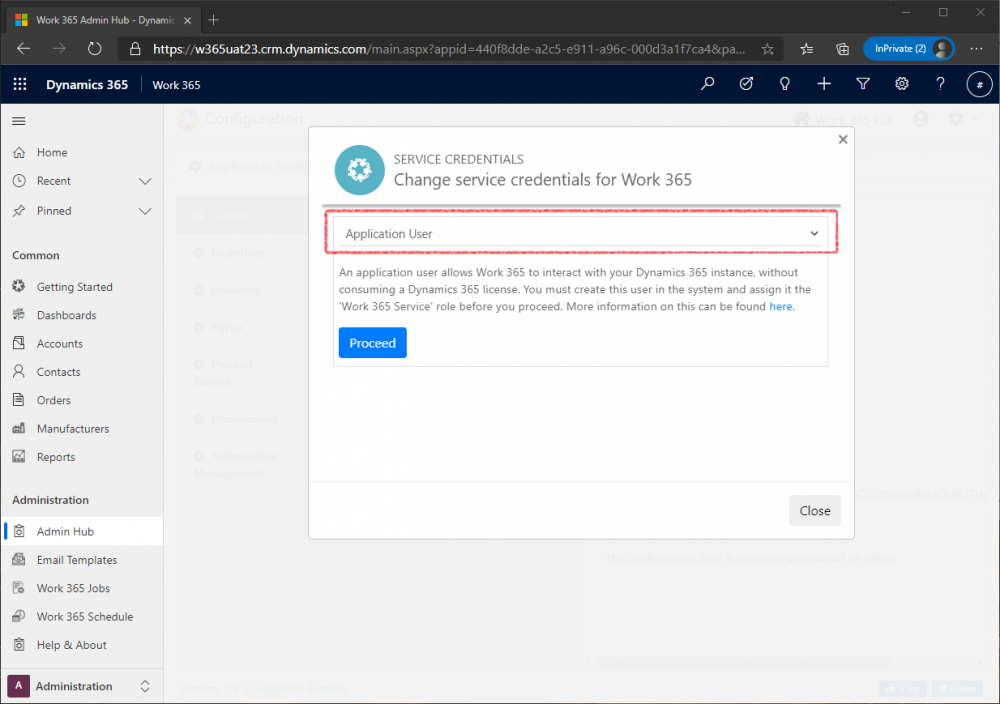Viewport: 1000px width, 704px height.
Task: Open the settings gear in header
Action: tap(902, 84)
